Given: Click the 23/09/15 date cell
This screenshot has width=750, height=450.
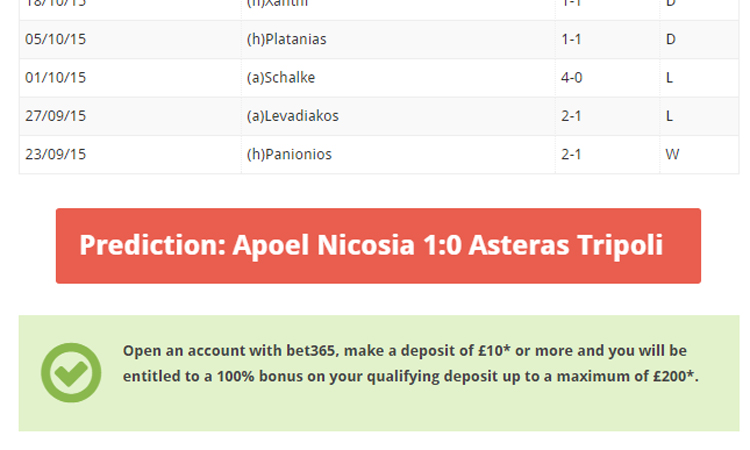Looking at the screenshot, I should tap(130, 154).
